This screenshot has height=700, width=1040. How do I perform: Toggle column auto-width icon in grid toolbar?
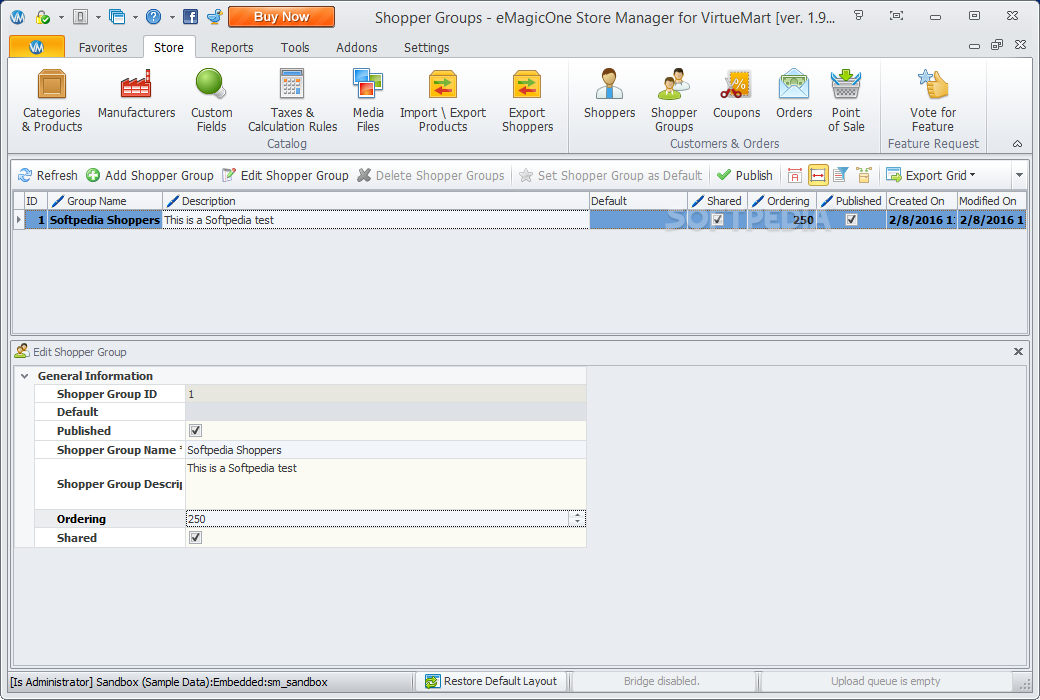coord(818,175)
